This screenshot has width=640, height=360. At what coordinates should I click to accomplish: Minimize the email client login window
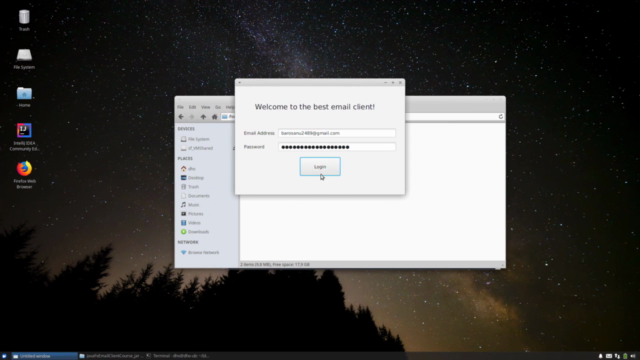pos(385,82)
